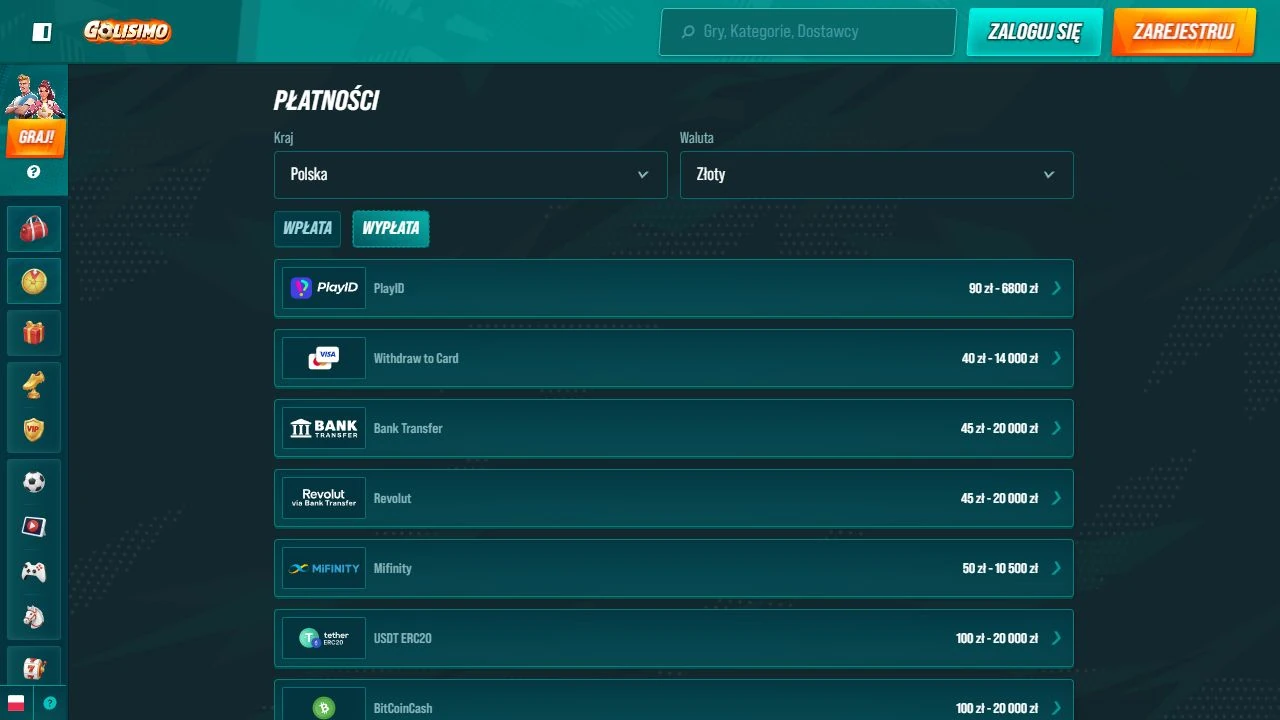1280x720 pixels.
Task: Open the gift box bonuses icon
Action: click(x=34, y=333)
